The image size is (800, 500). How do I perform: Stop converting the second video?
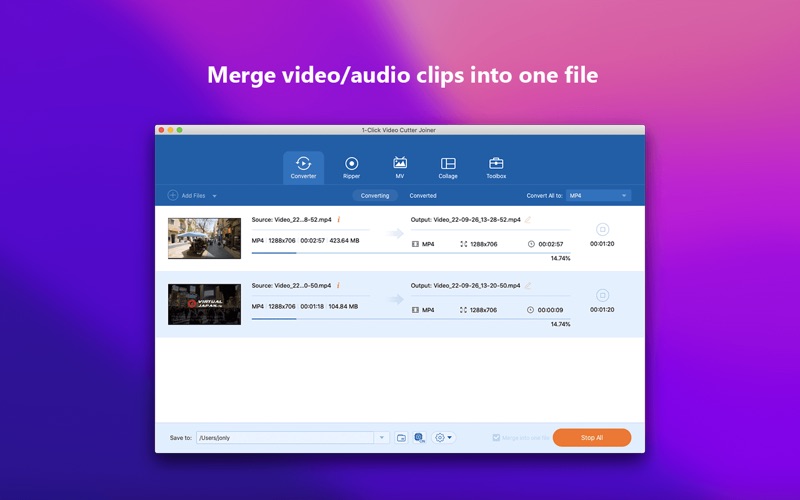602,295
